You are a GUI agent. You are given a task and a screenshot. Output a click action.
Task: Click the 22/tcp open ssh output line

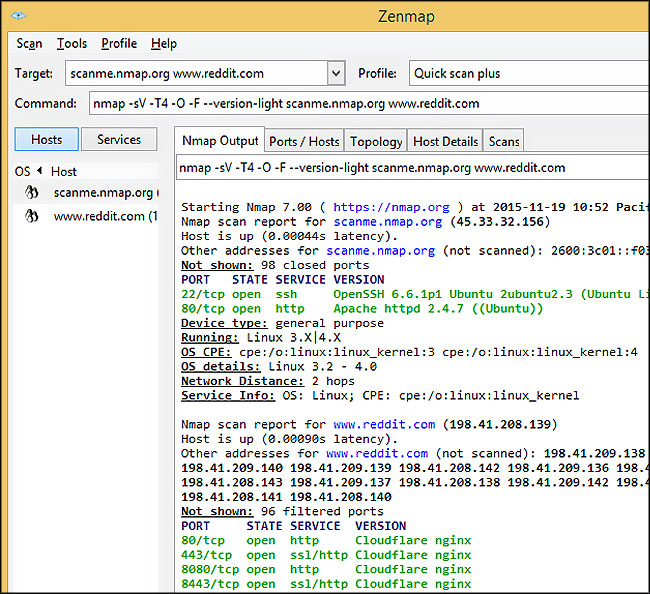click(415, 294)
